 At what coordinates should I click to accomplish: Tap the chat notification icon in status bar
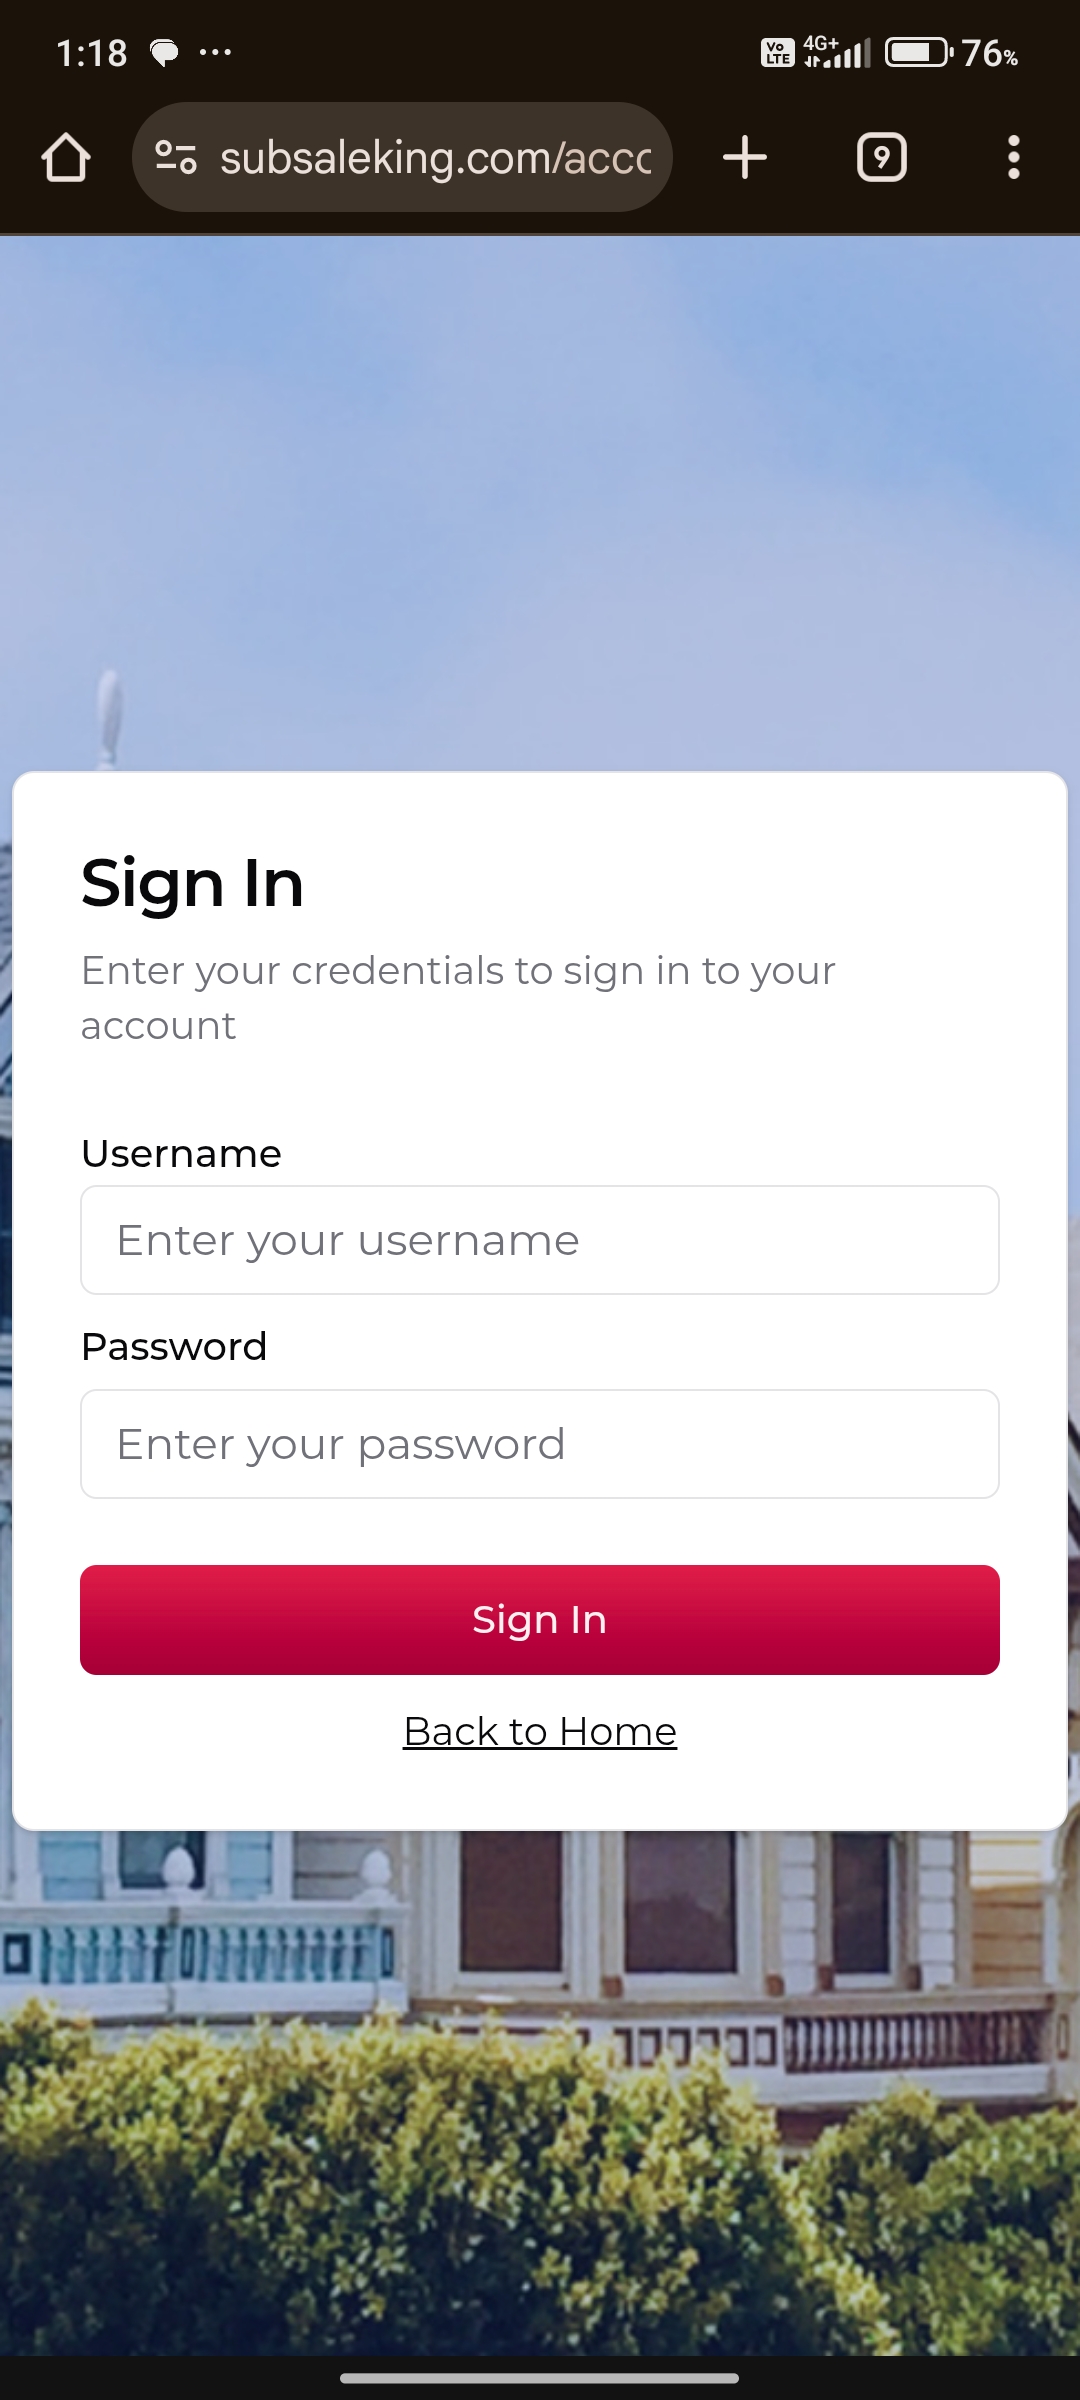coord(164,52)
